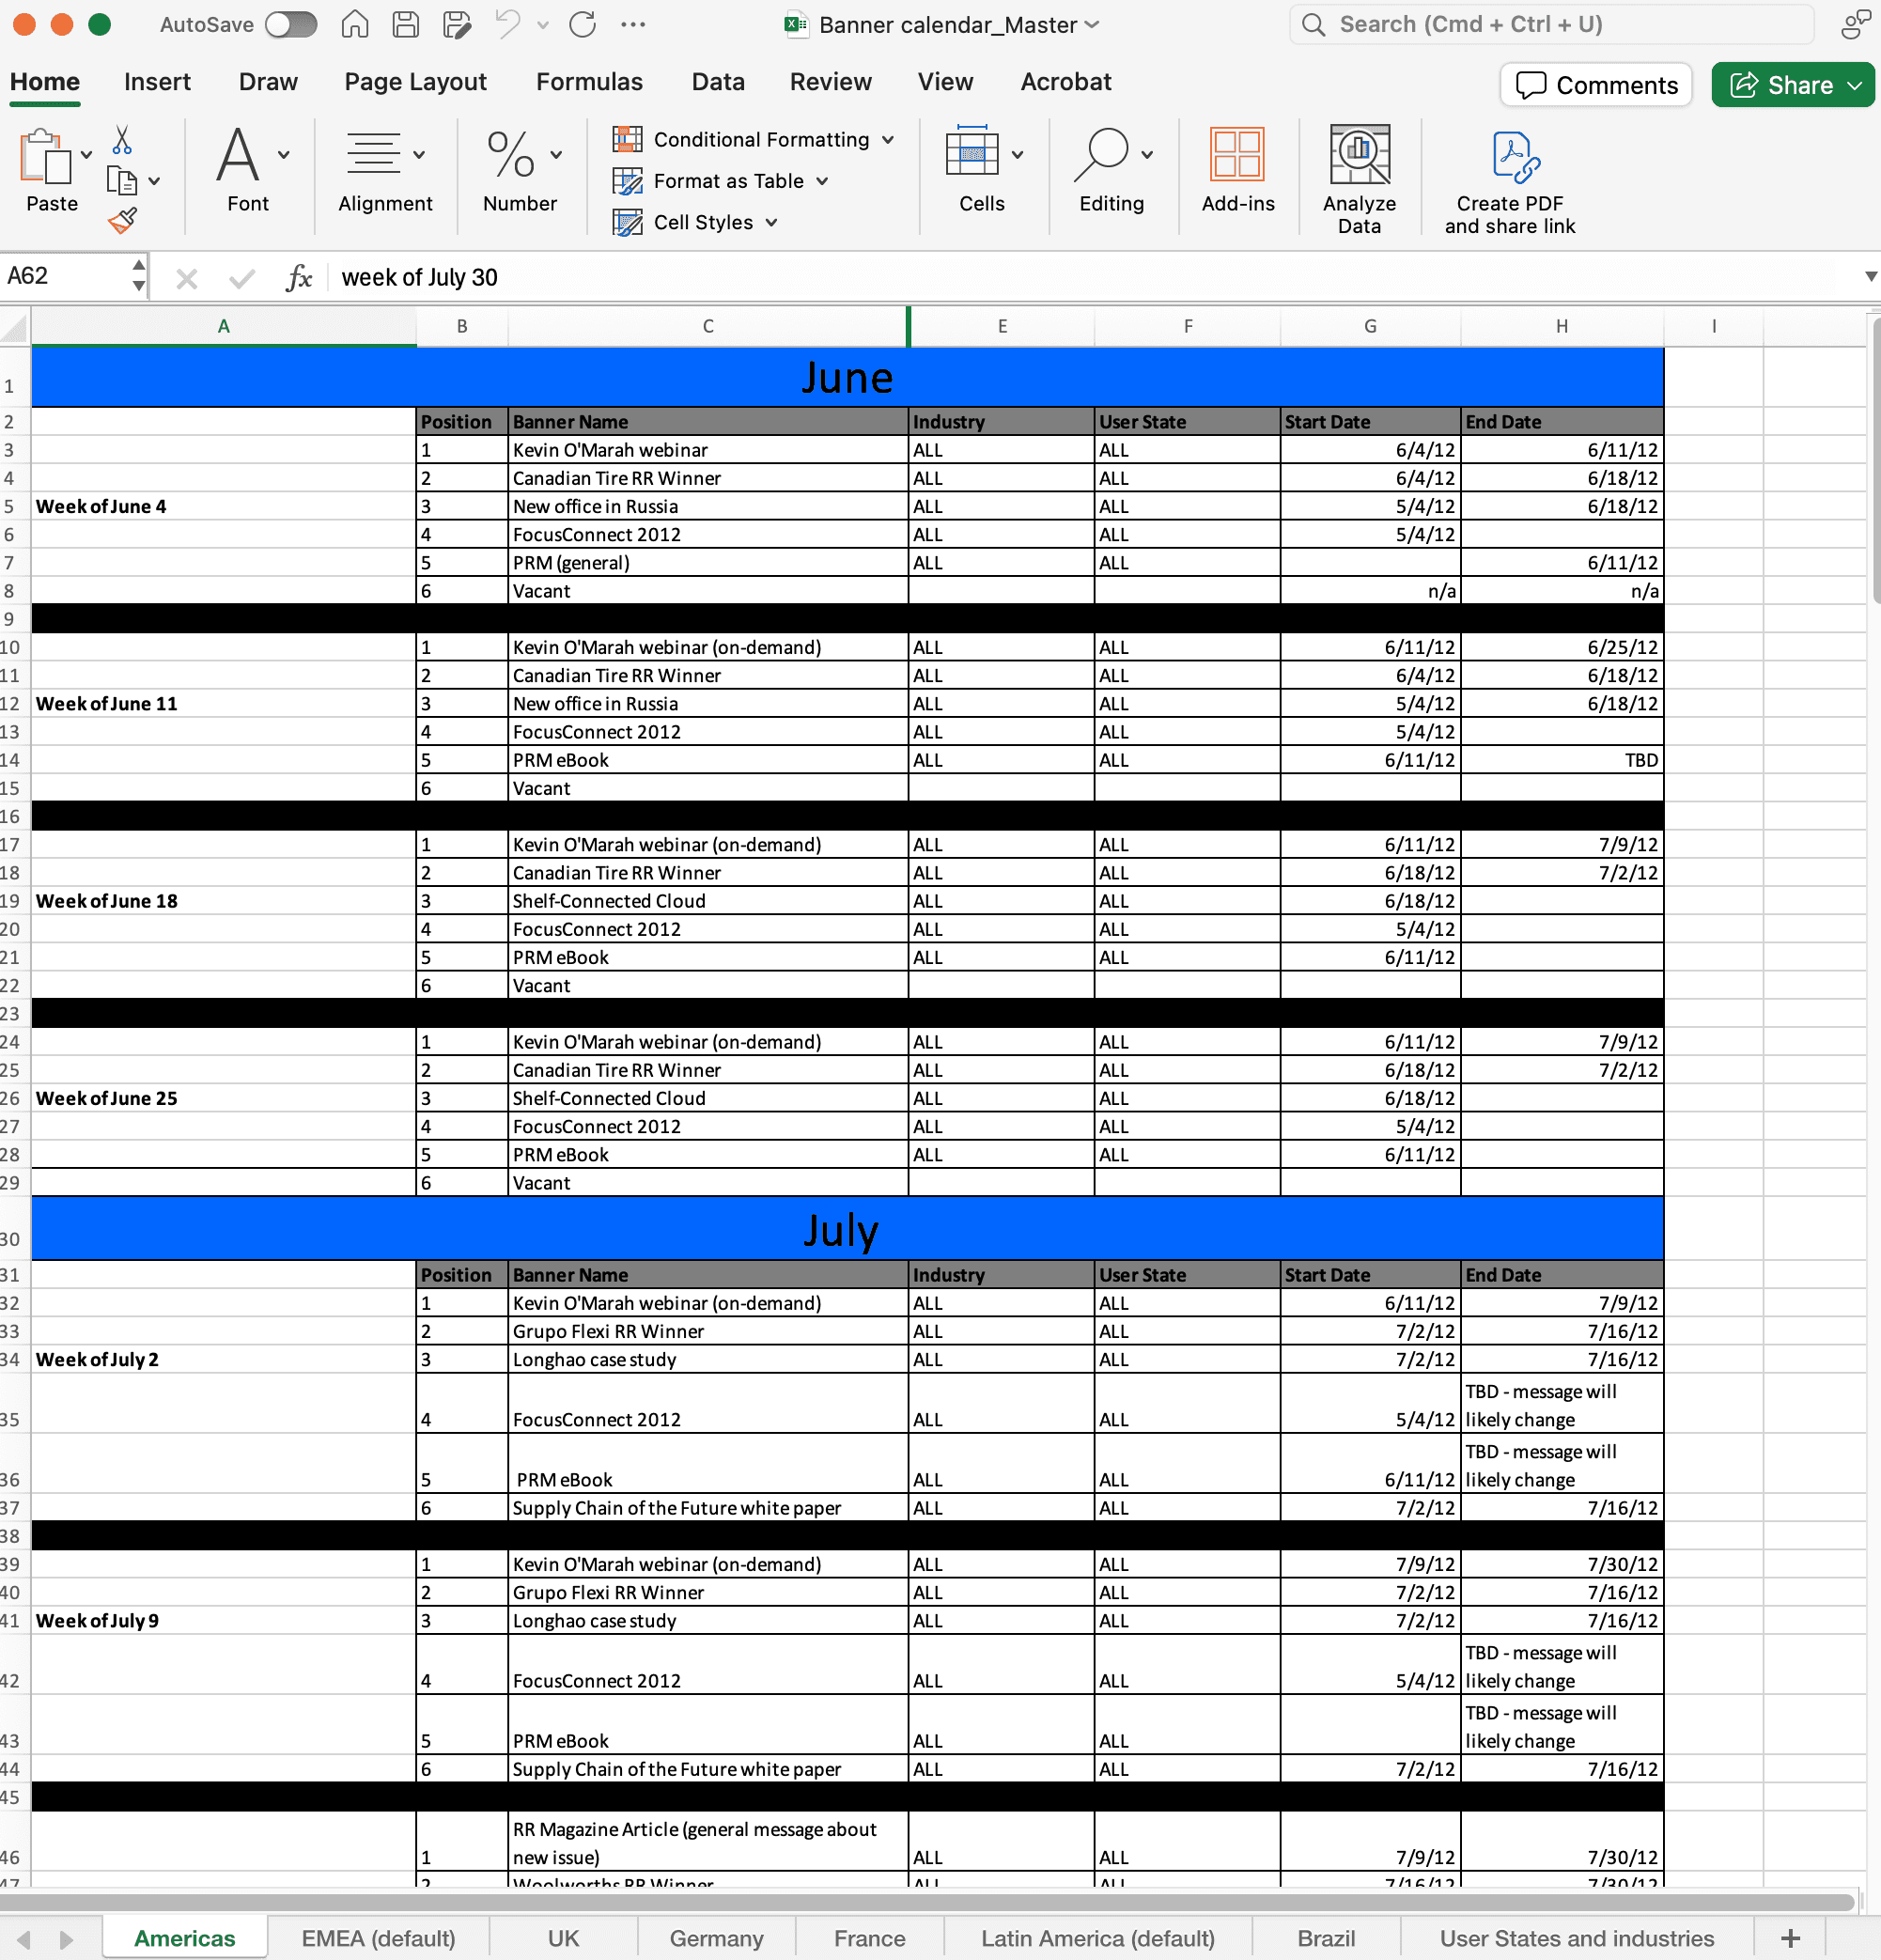1881x1960 pixels.
Task: Expand the Paste options arrow
Action: tap(87, 155)
